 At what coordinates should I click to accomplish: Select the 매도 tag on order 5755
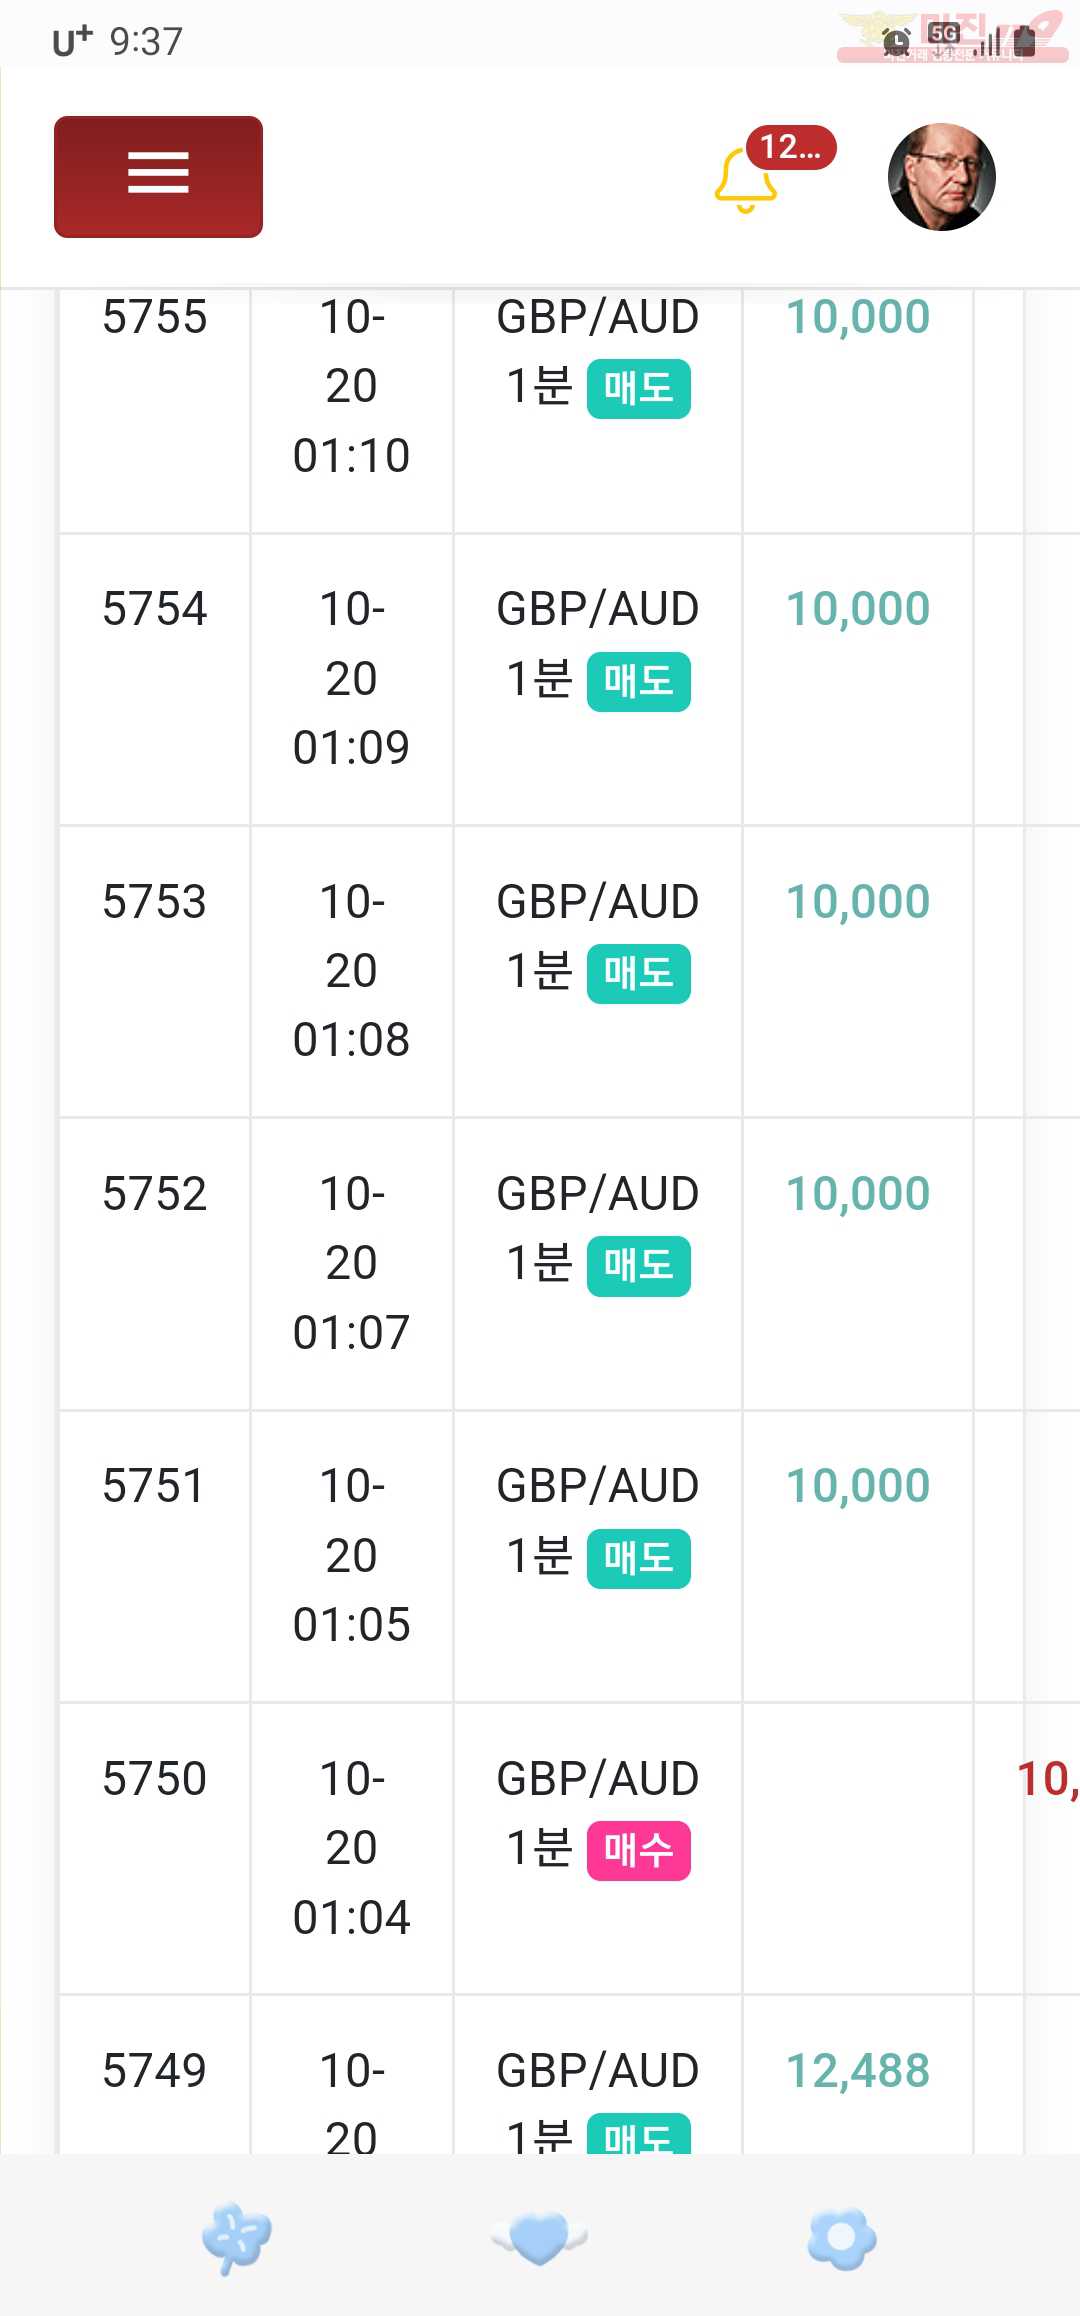tap(639, 389)
